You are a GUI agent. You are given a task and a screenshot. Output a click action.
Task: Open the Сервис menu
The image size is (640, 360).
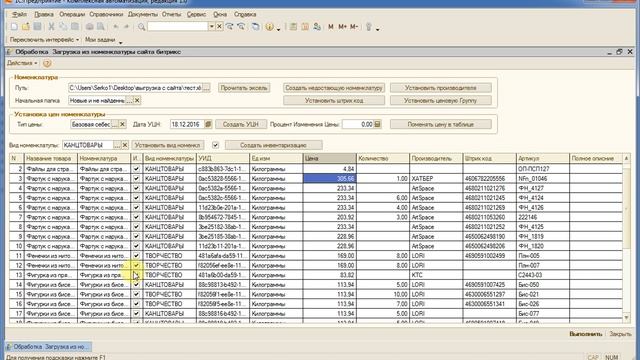[x=196, y=14]
